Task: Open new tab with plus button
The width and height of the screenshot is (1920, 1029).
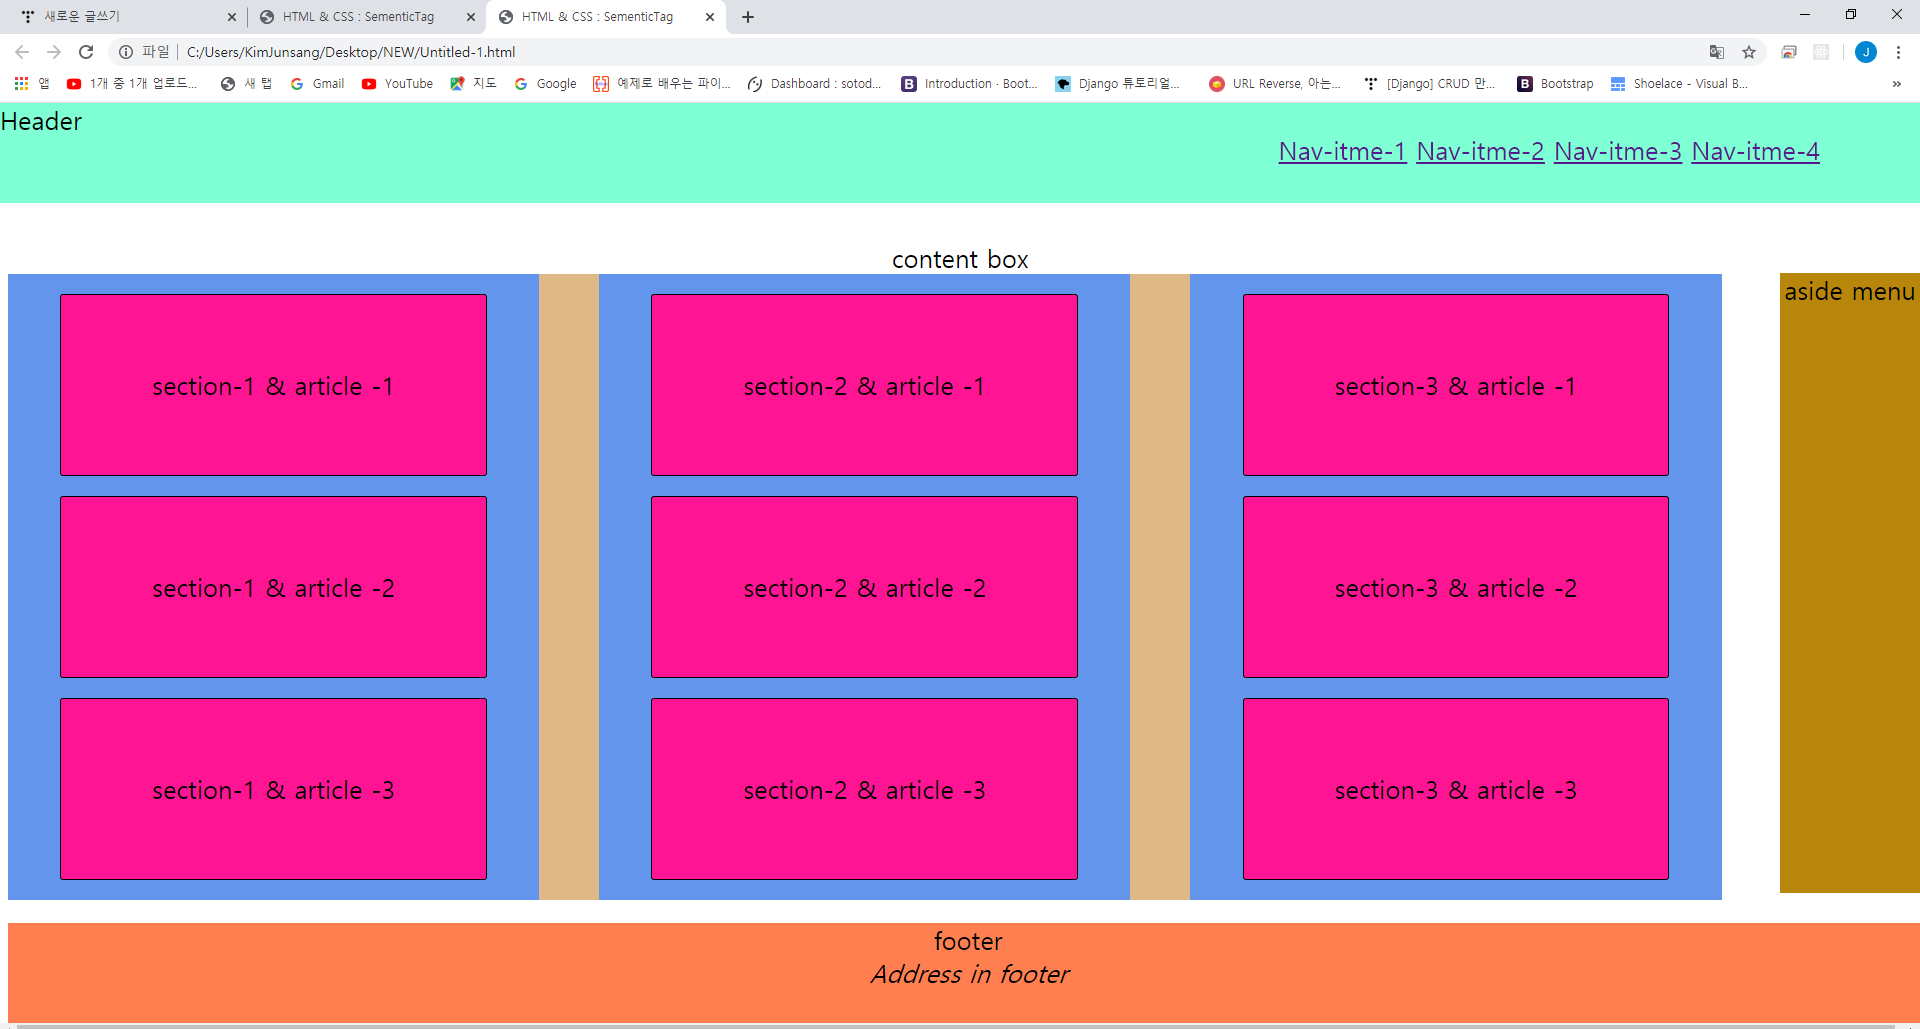Action: pyautogui.click(x=748, y=17)
